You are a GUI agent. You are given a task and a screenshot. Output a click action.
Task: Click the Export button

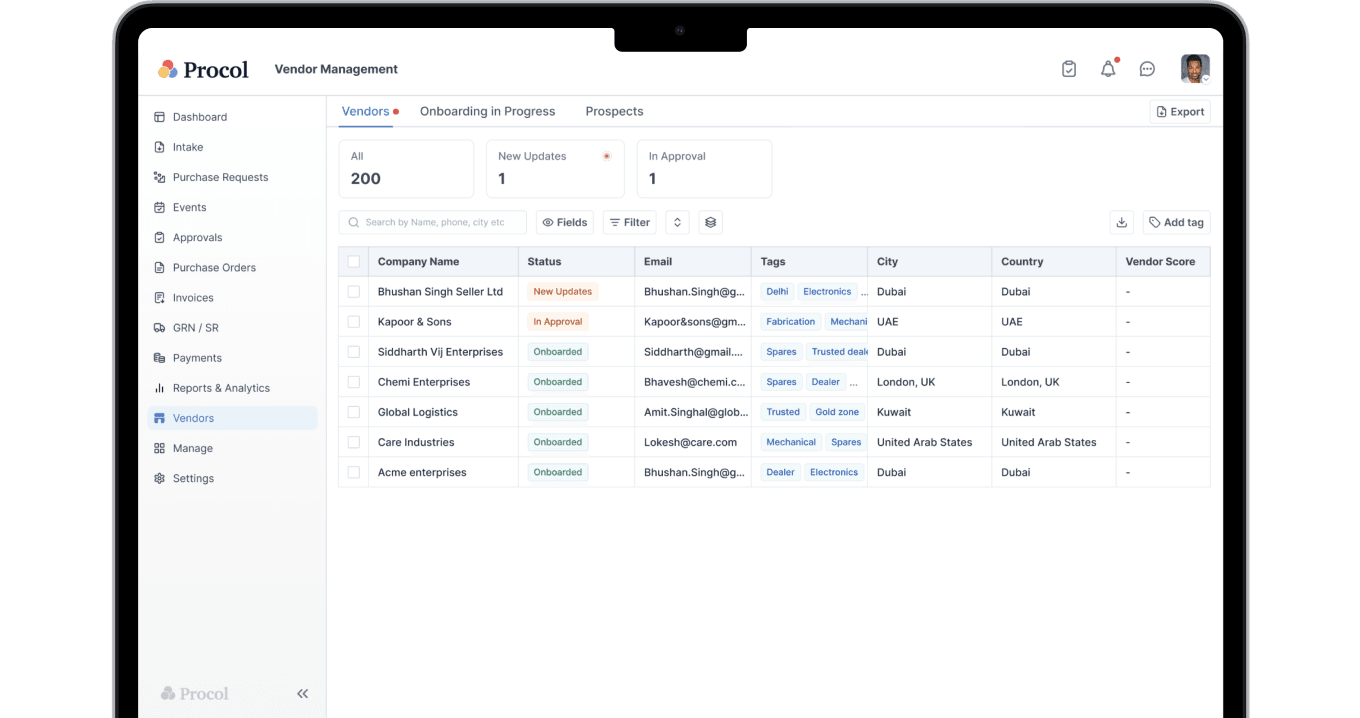(1180, 111)
